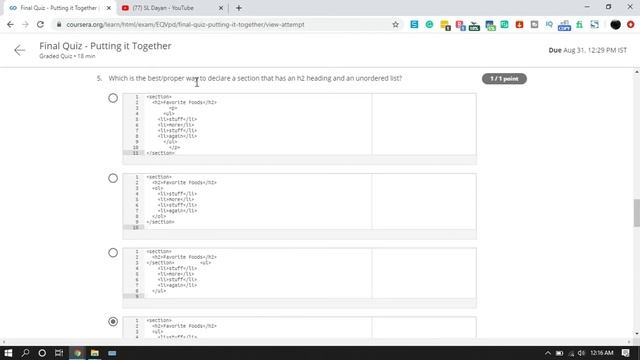Click the browser Back navigation arrow
640x360 pixels.
pos(10,24)
